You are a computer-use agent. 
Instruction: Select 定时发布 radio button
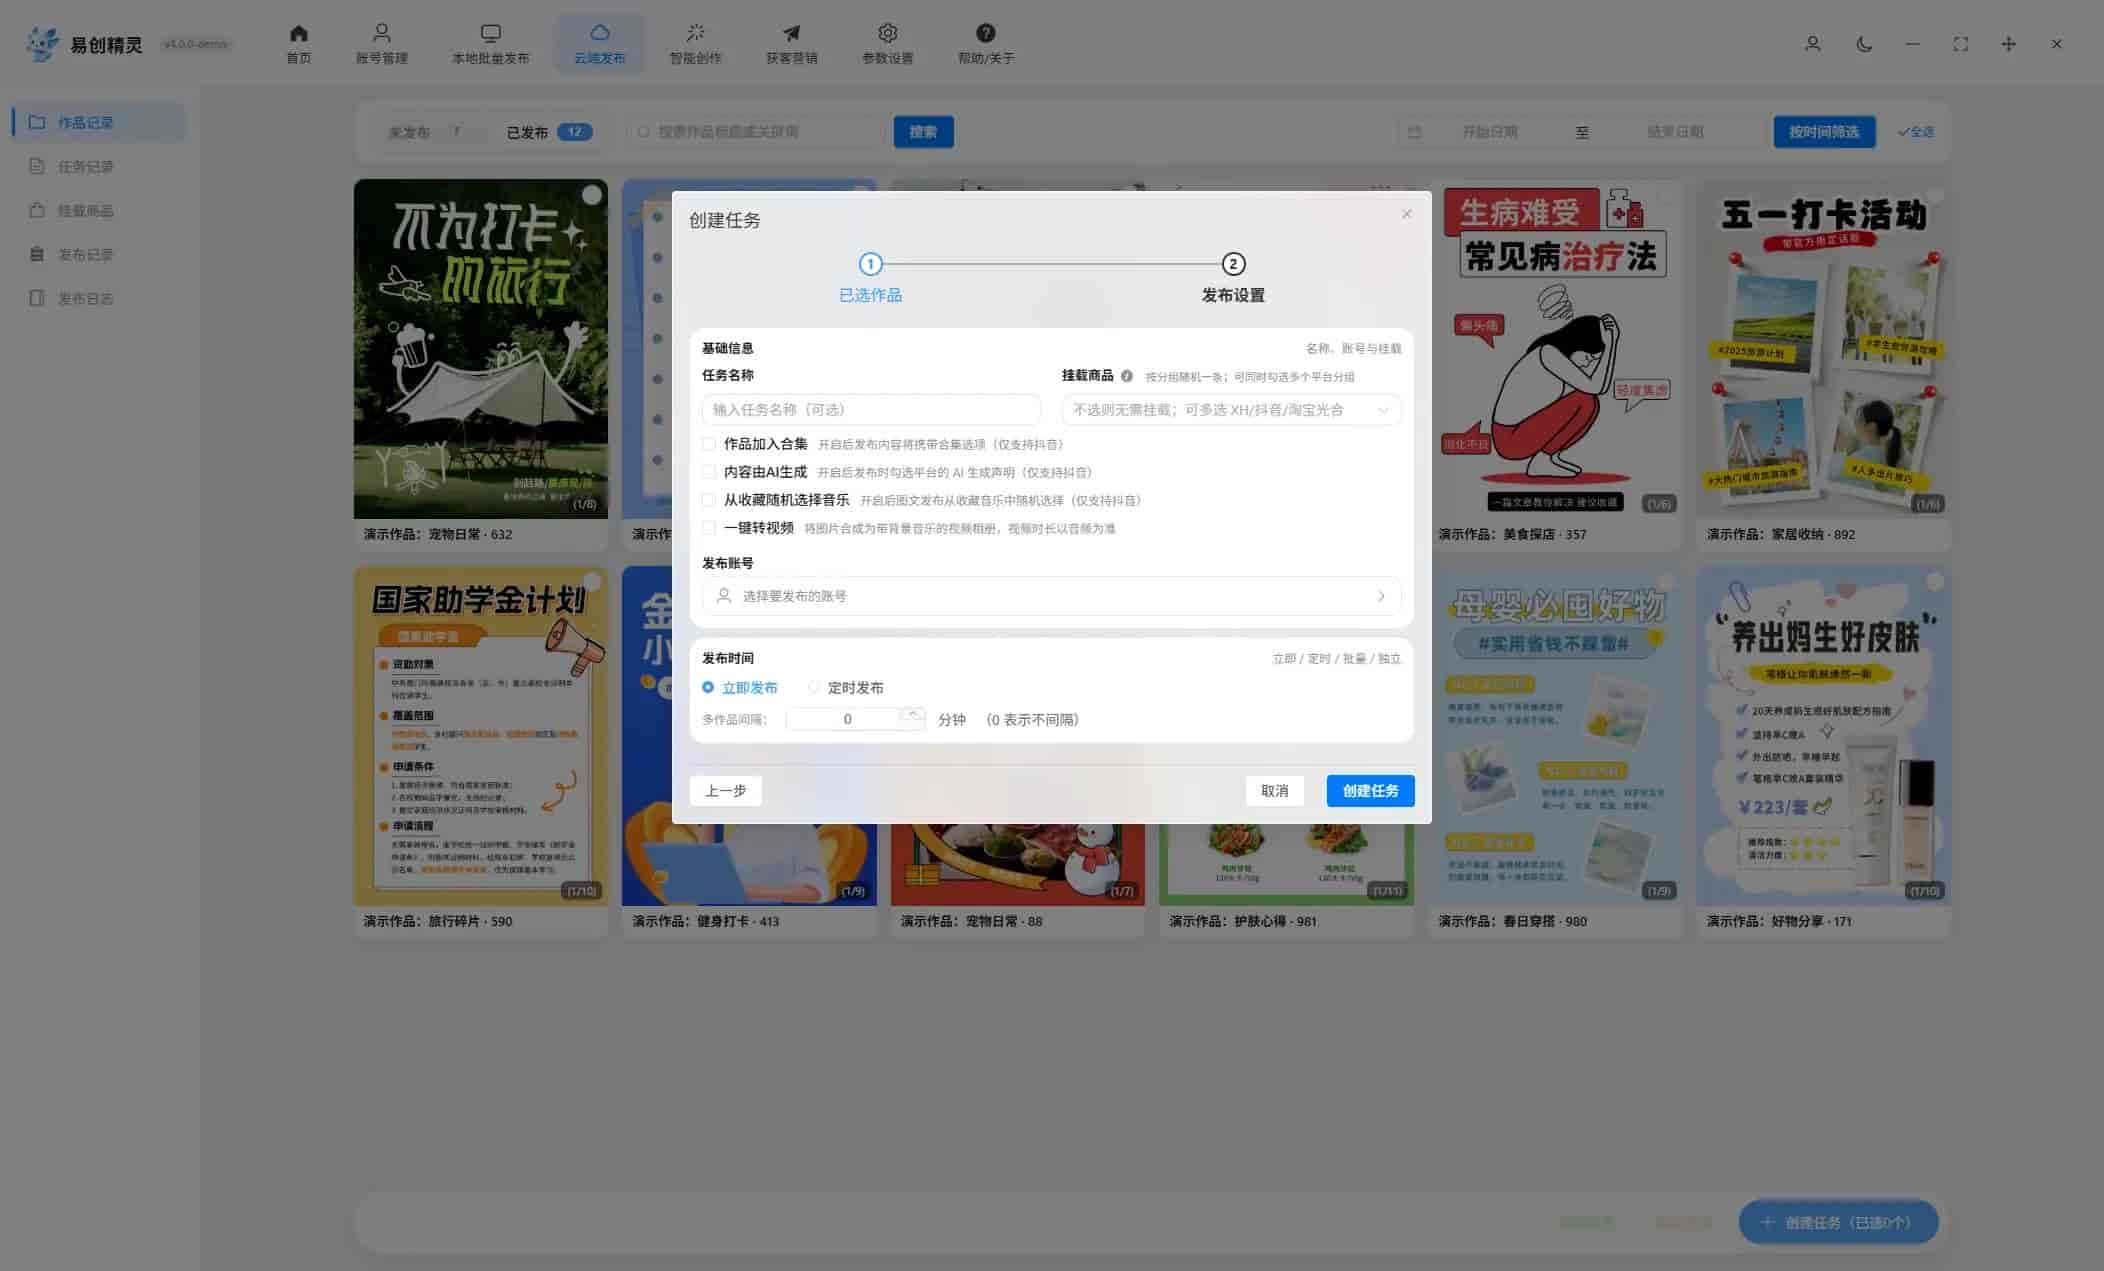click(x=814, y=688)
